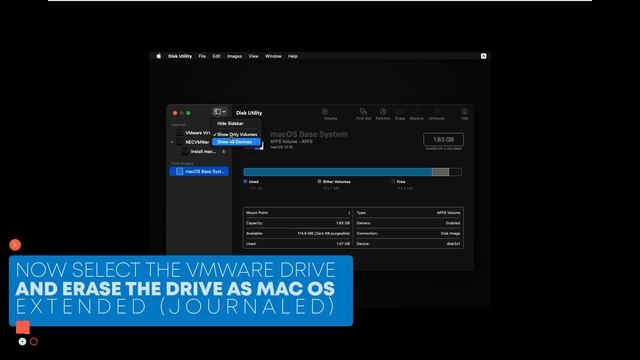Click the red close window button
The image size is (640, 360).
click(x=175, y=113)
